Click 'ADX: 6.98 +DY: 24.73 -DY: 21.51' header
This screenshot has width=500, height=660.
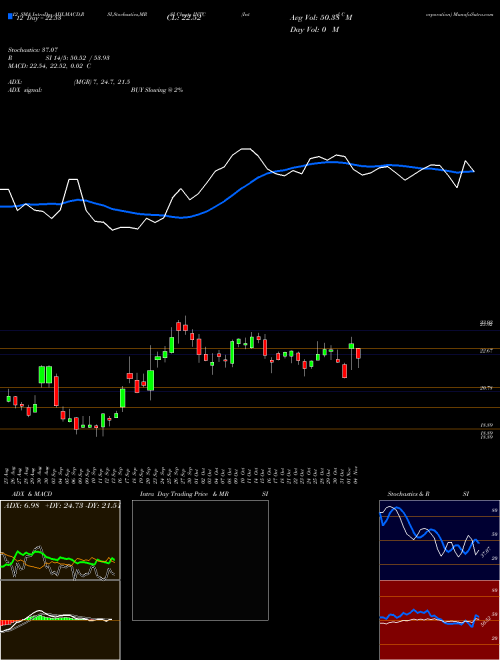(62, 505)
